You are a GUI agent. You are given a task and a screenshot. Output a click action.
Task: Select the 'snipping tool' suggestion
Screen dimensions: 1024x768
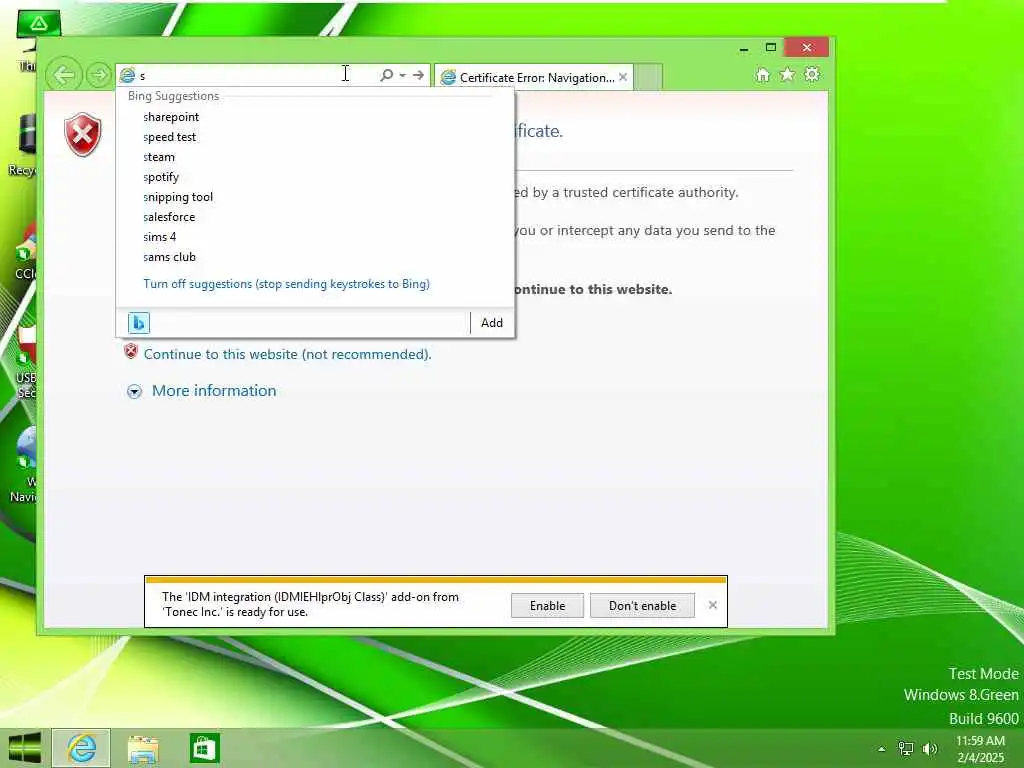(x=315, y=197)
